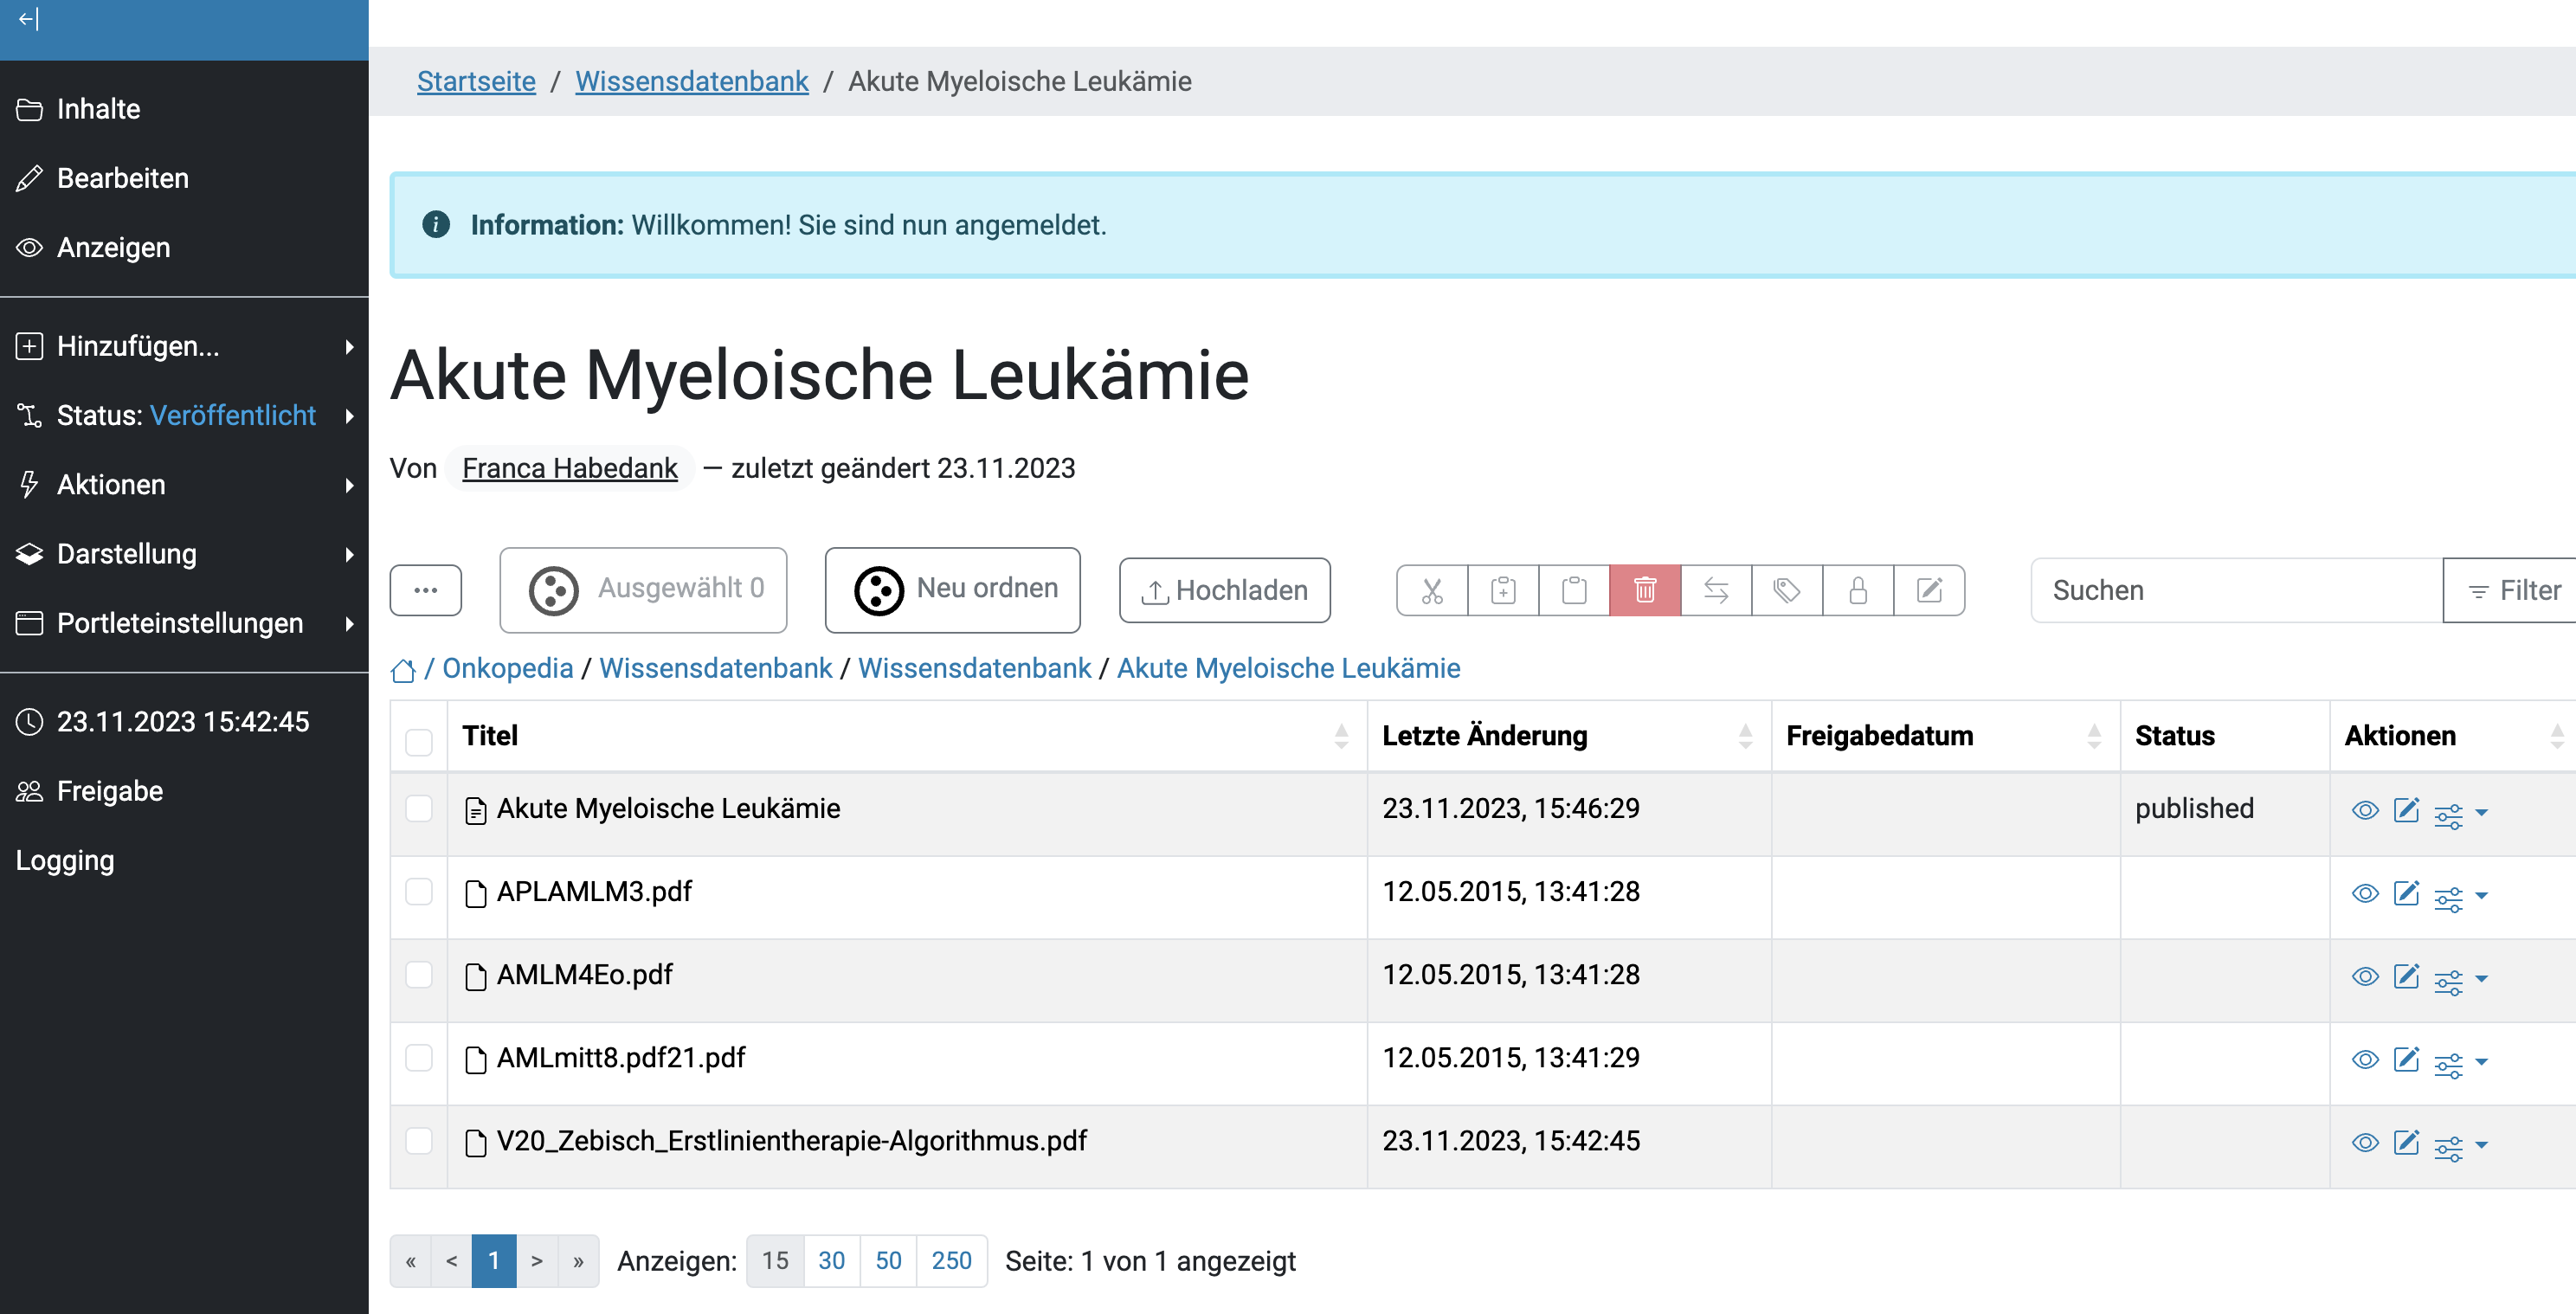The image size is (2576, 1314).
Task: View AMLmitt8.pdf21.pdf with eye icon
Action: coord(2365,1059)
